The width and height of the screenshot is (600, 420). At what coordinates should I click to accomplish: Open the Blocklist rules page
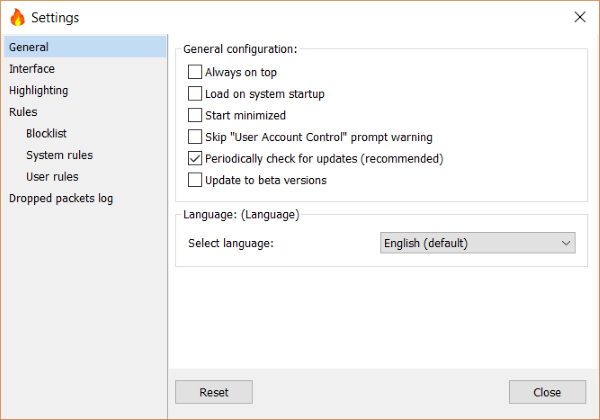(x=46, y=133)
